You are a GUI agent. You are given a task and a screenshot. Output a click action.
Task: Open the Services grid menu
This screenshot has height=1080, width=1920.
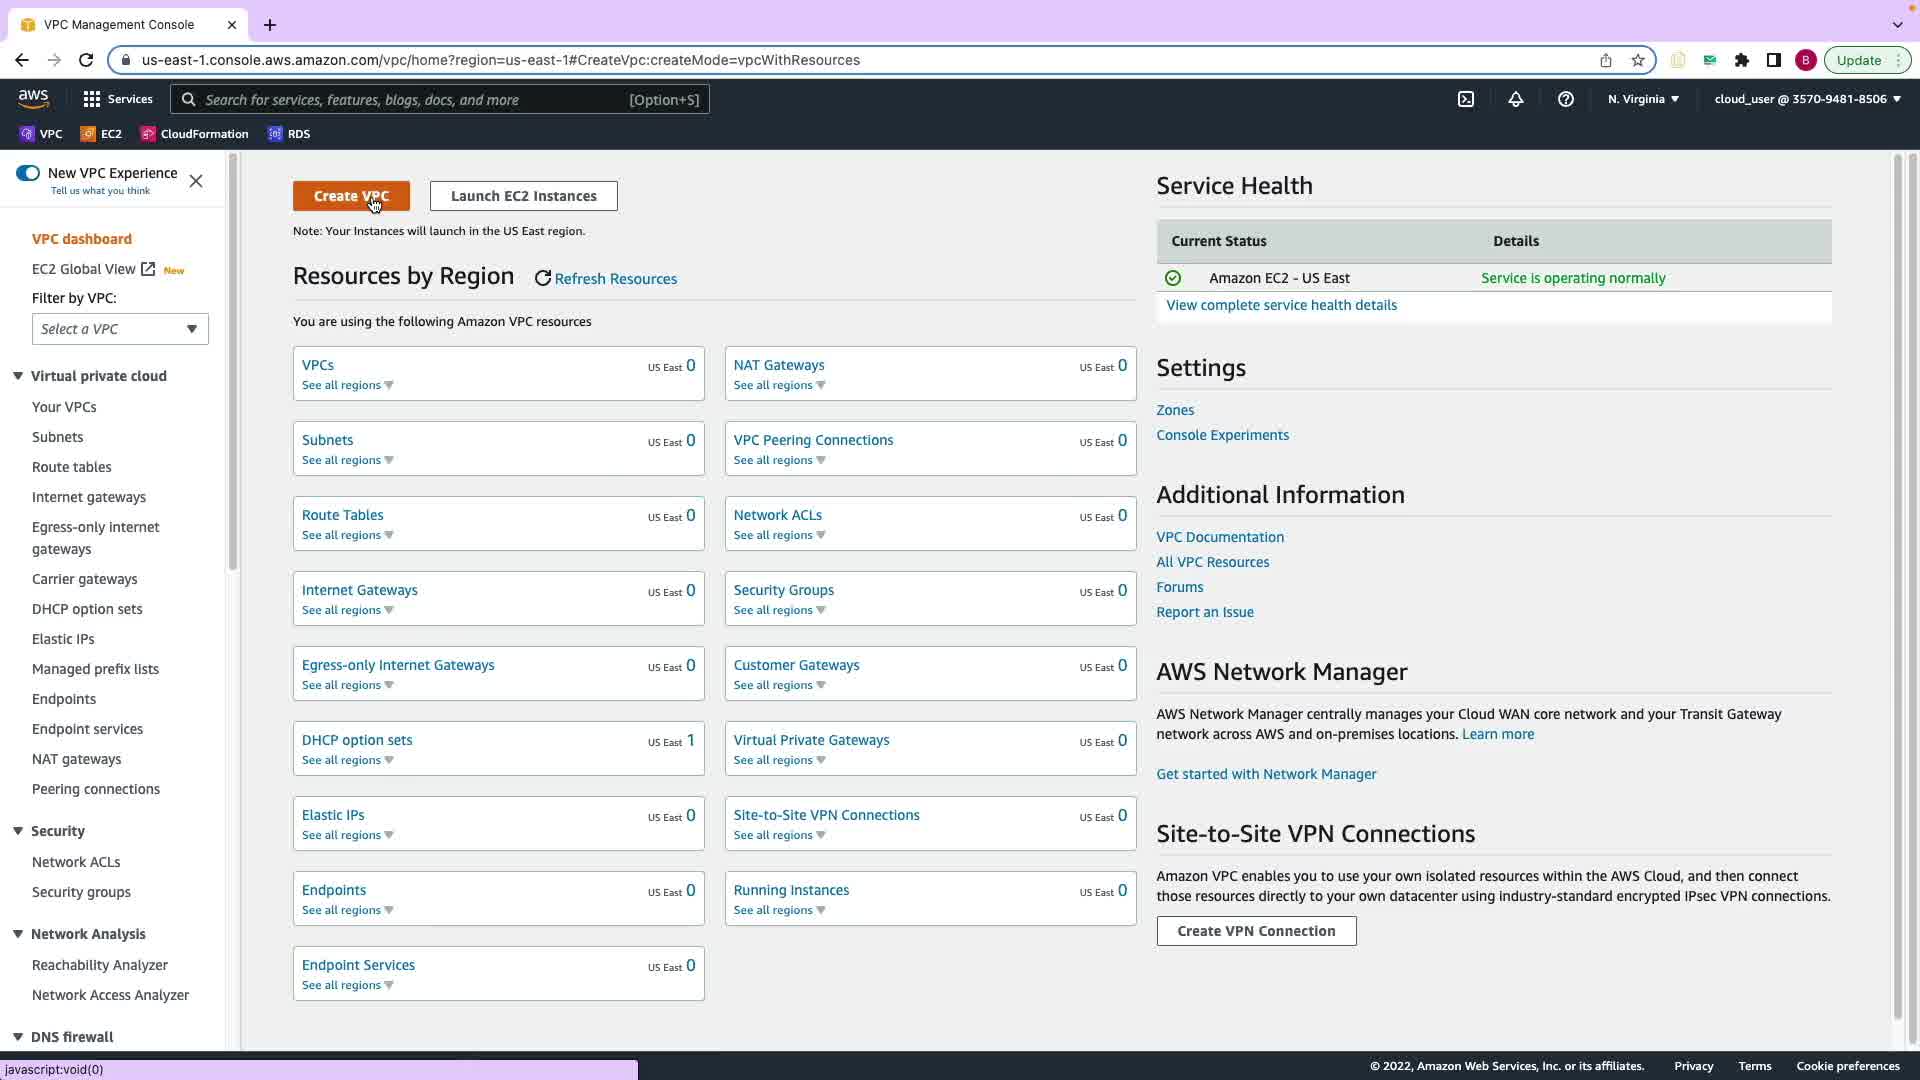[x=118, y=99]
